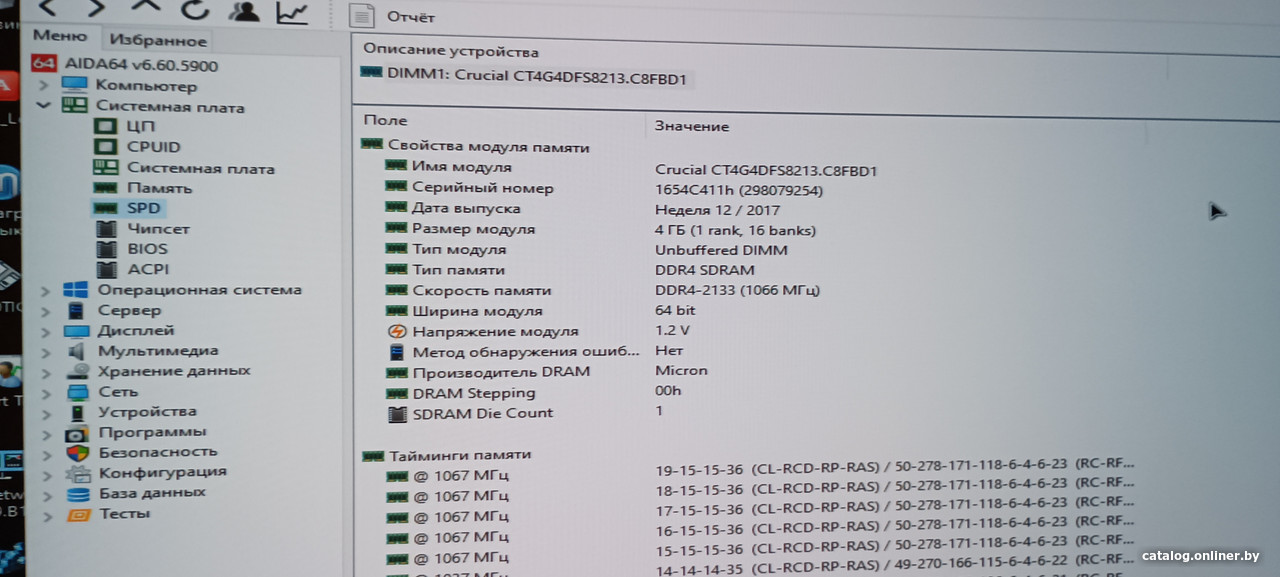Select timing row 19-15-15-36
This screenshot has height=577, width=1280.
pyautogui.click(x=760, y=471)
